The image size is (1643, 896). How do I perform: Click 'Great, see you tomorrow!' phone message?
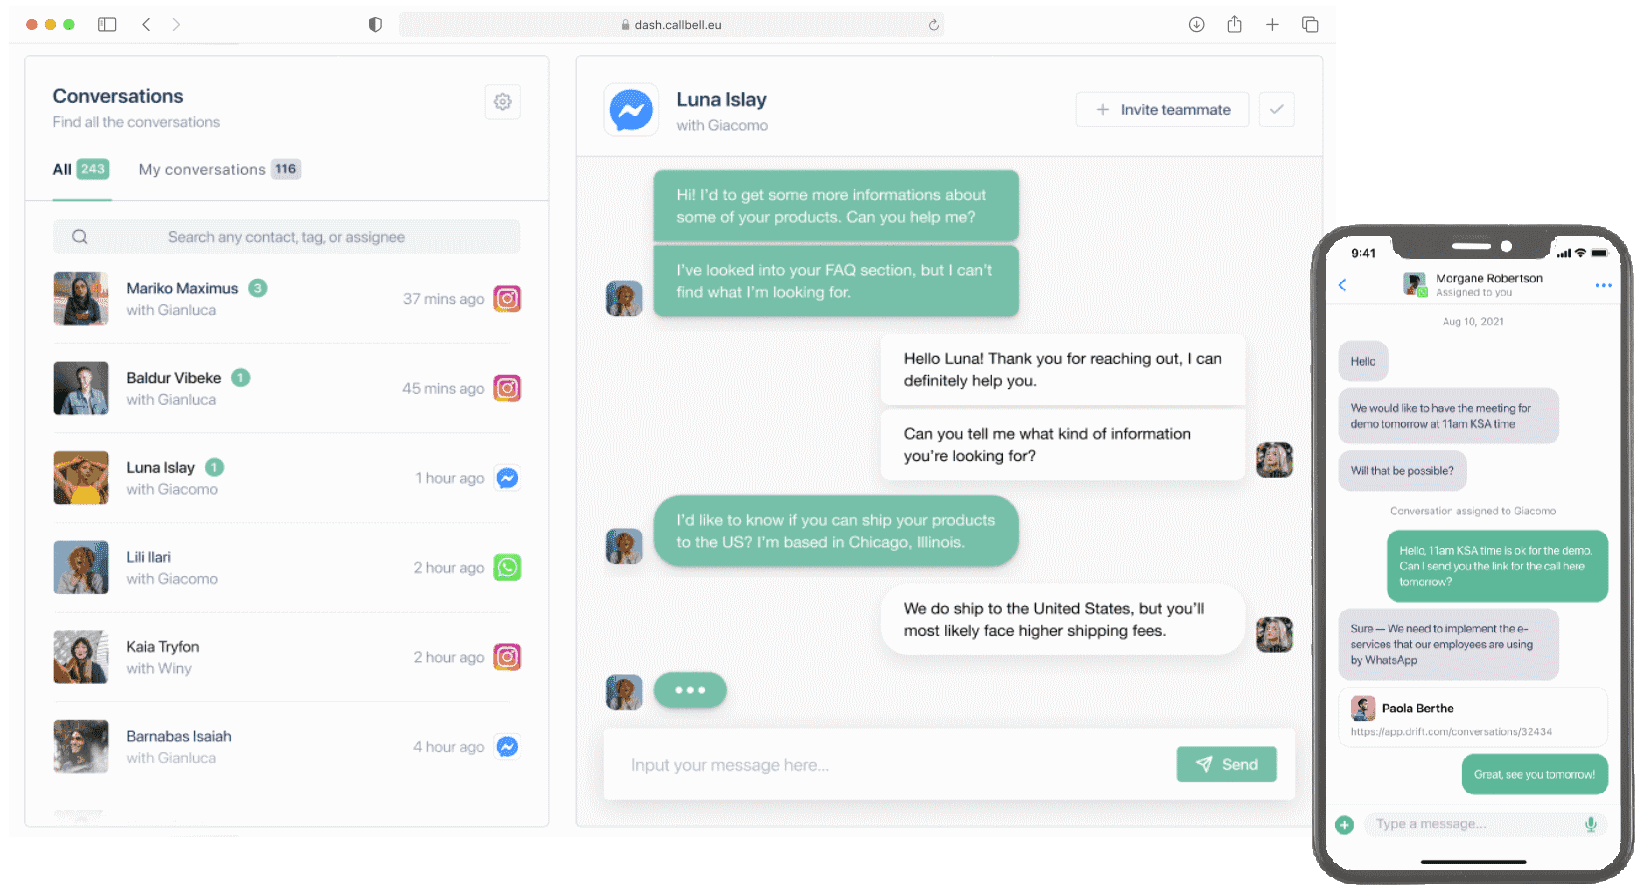point(1535,775)
